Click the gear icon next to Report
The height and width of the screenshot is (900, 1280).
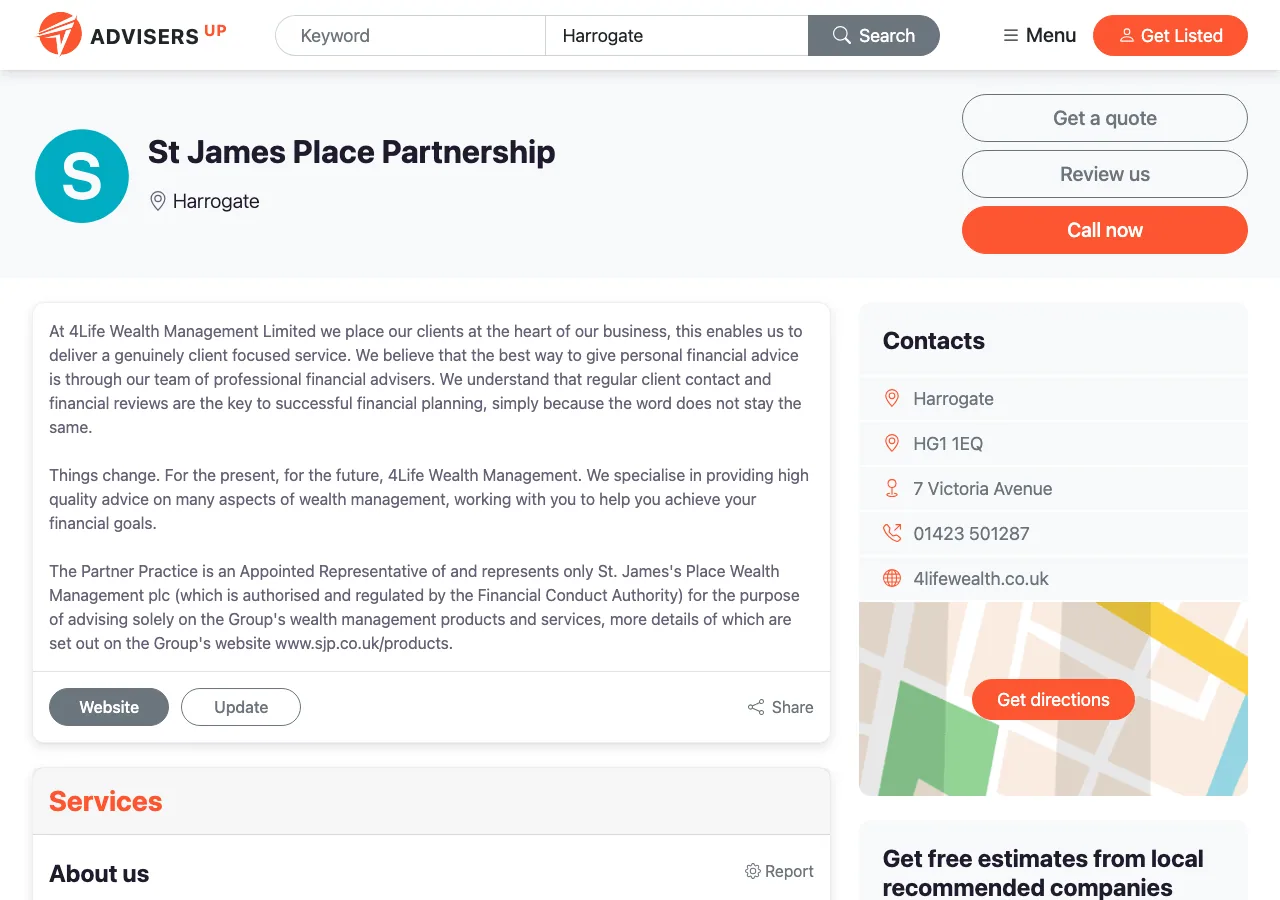tap(753, 871)
